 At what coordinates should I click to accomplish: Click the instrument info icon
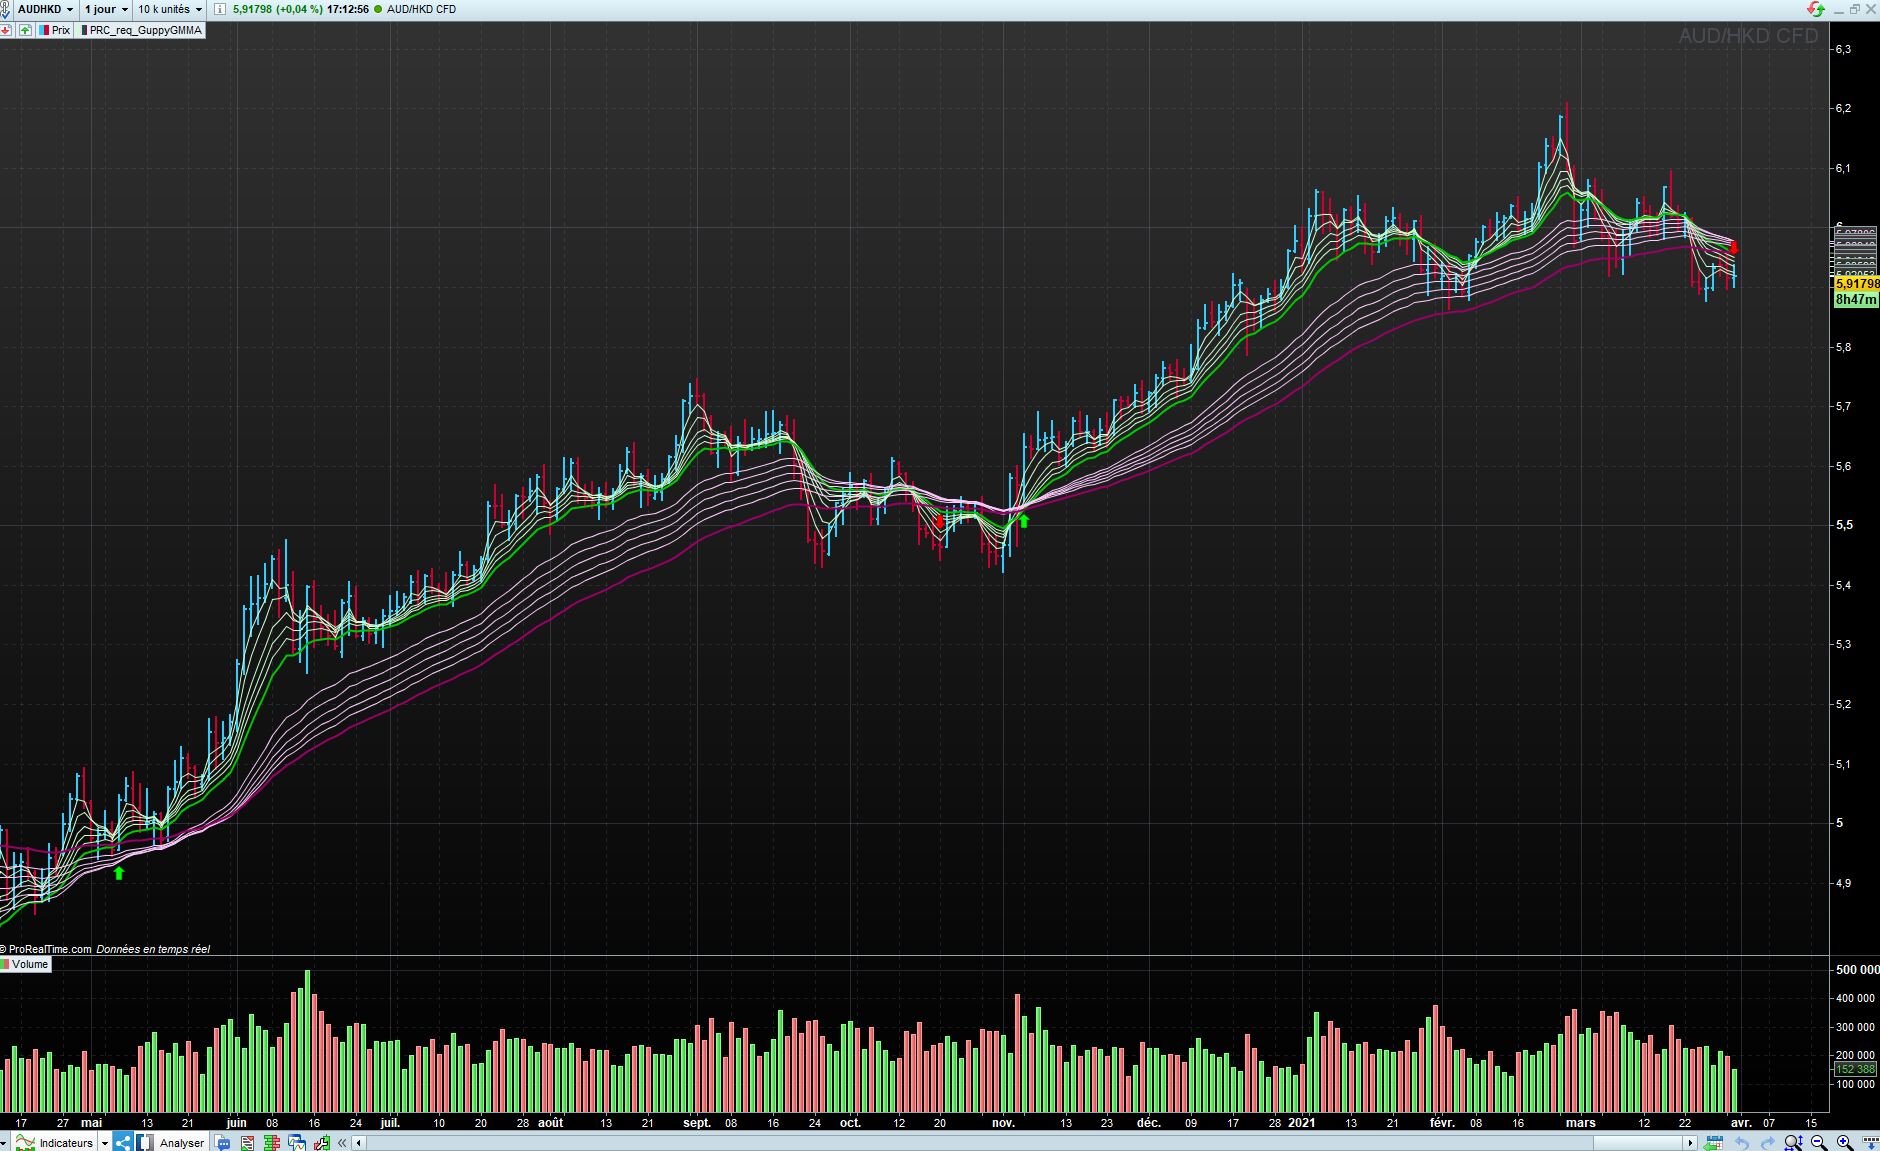[220, 9]
